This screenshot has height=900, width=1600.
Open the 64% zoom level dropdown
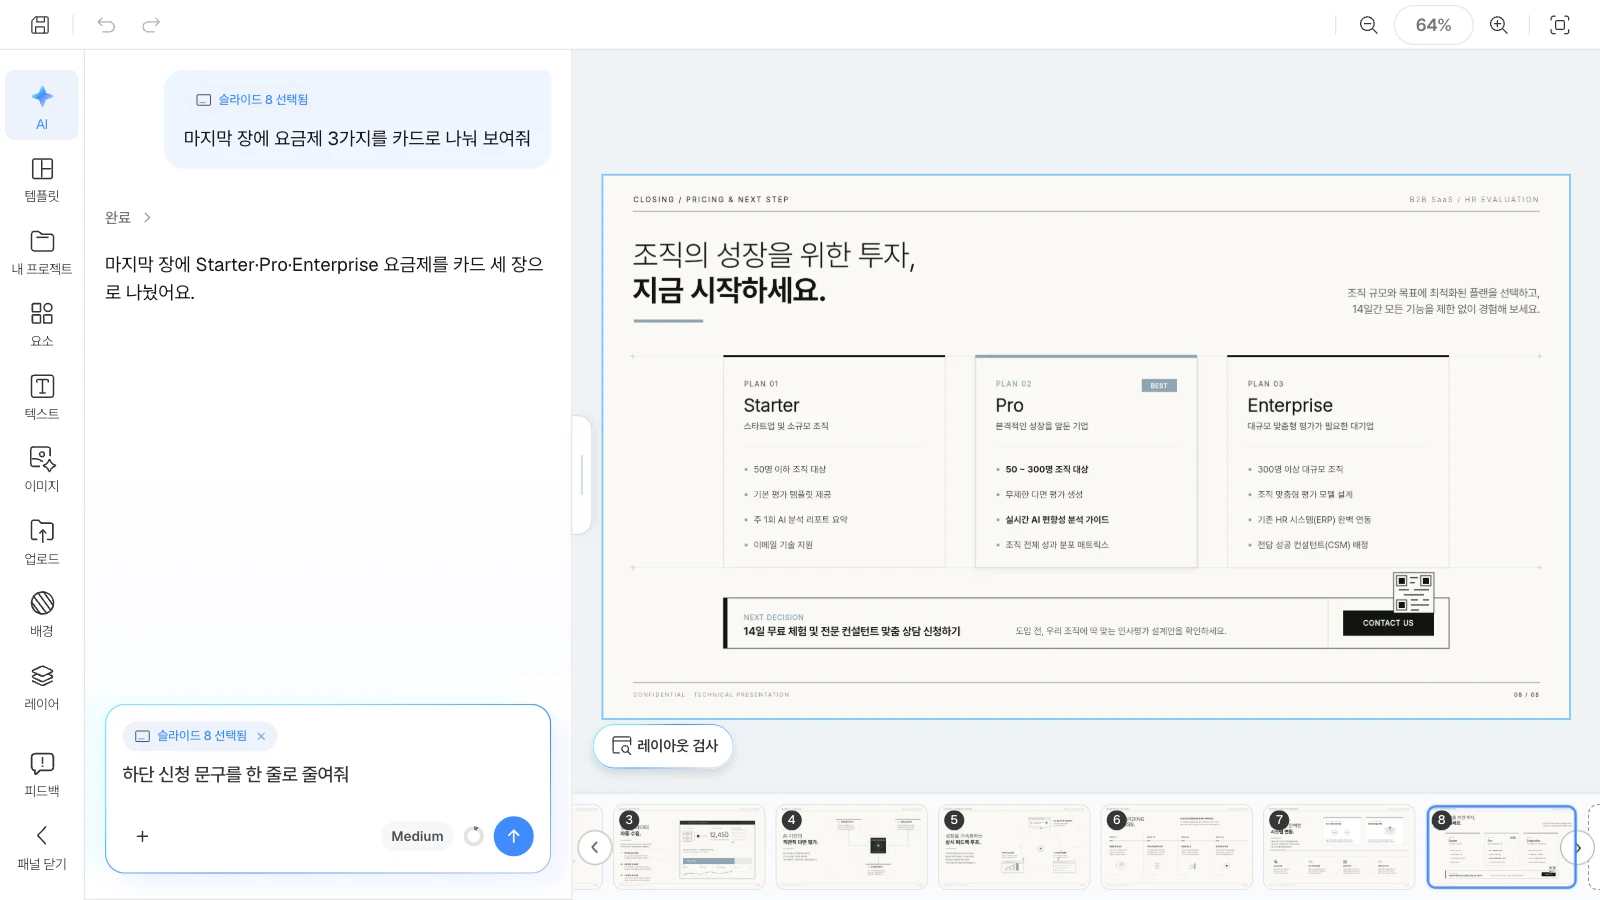click(x=1433, y=25)
